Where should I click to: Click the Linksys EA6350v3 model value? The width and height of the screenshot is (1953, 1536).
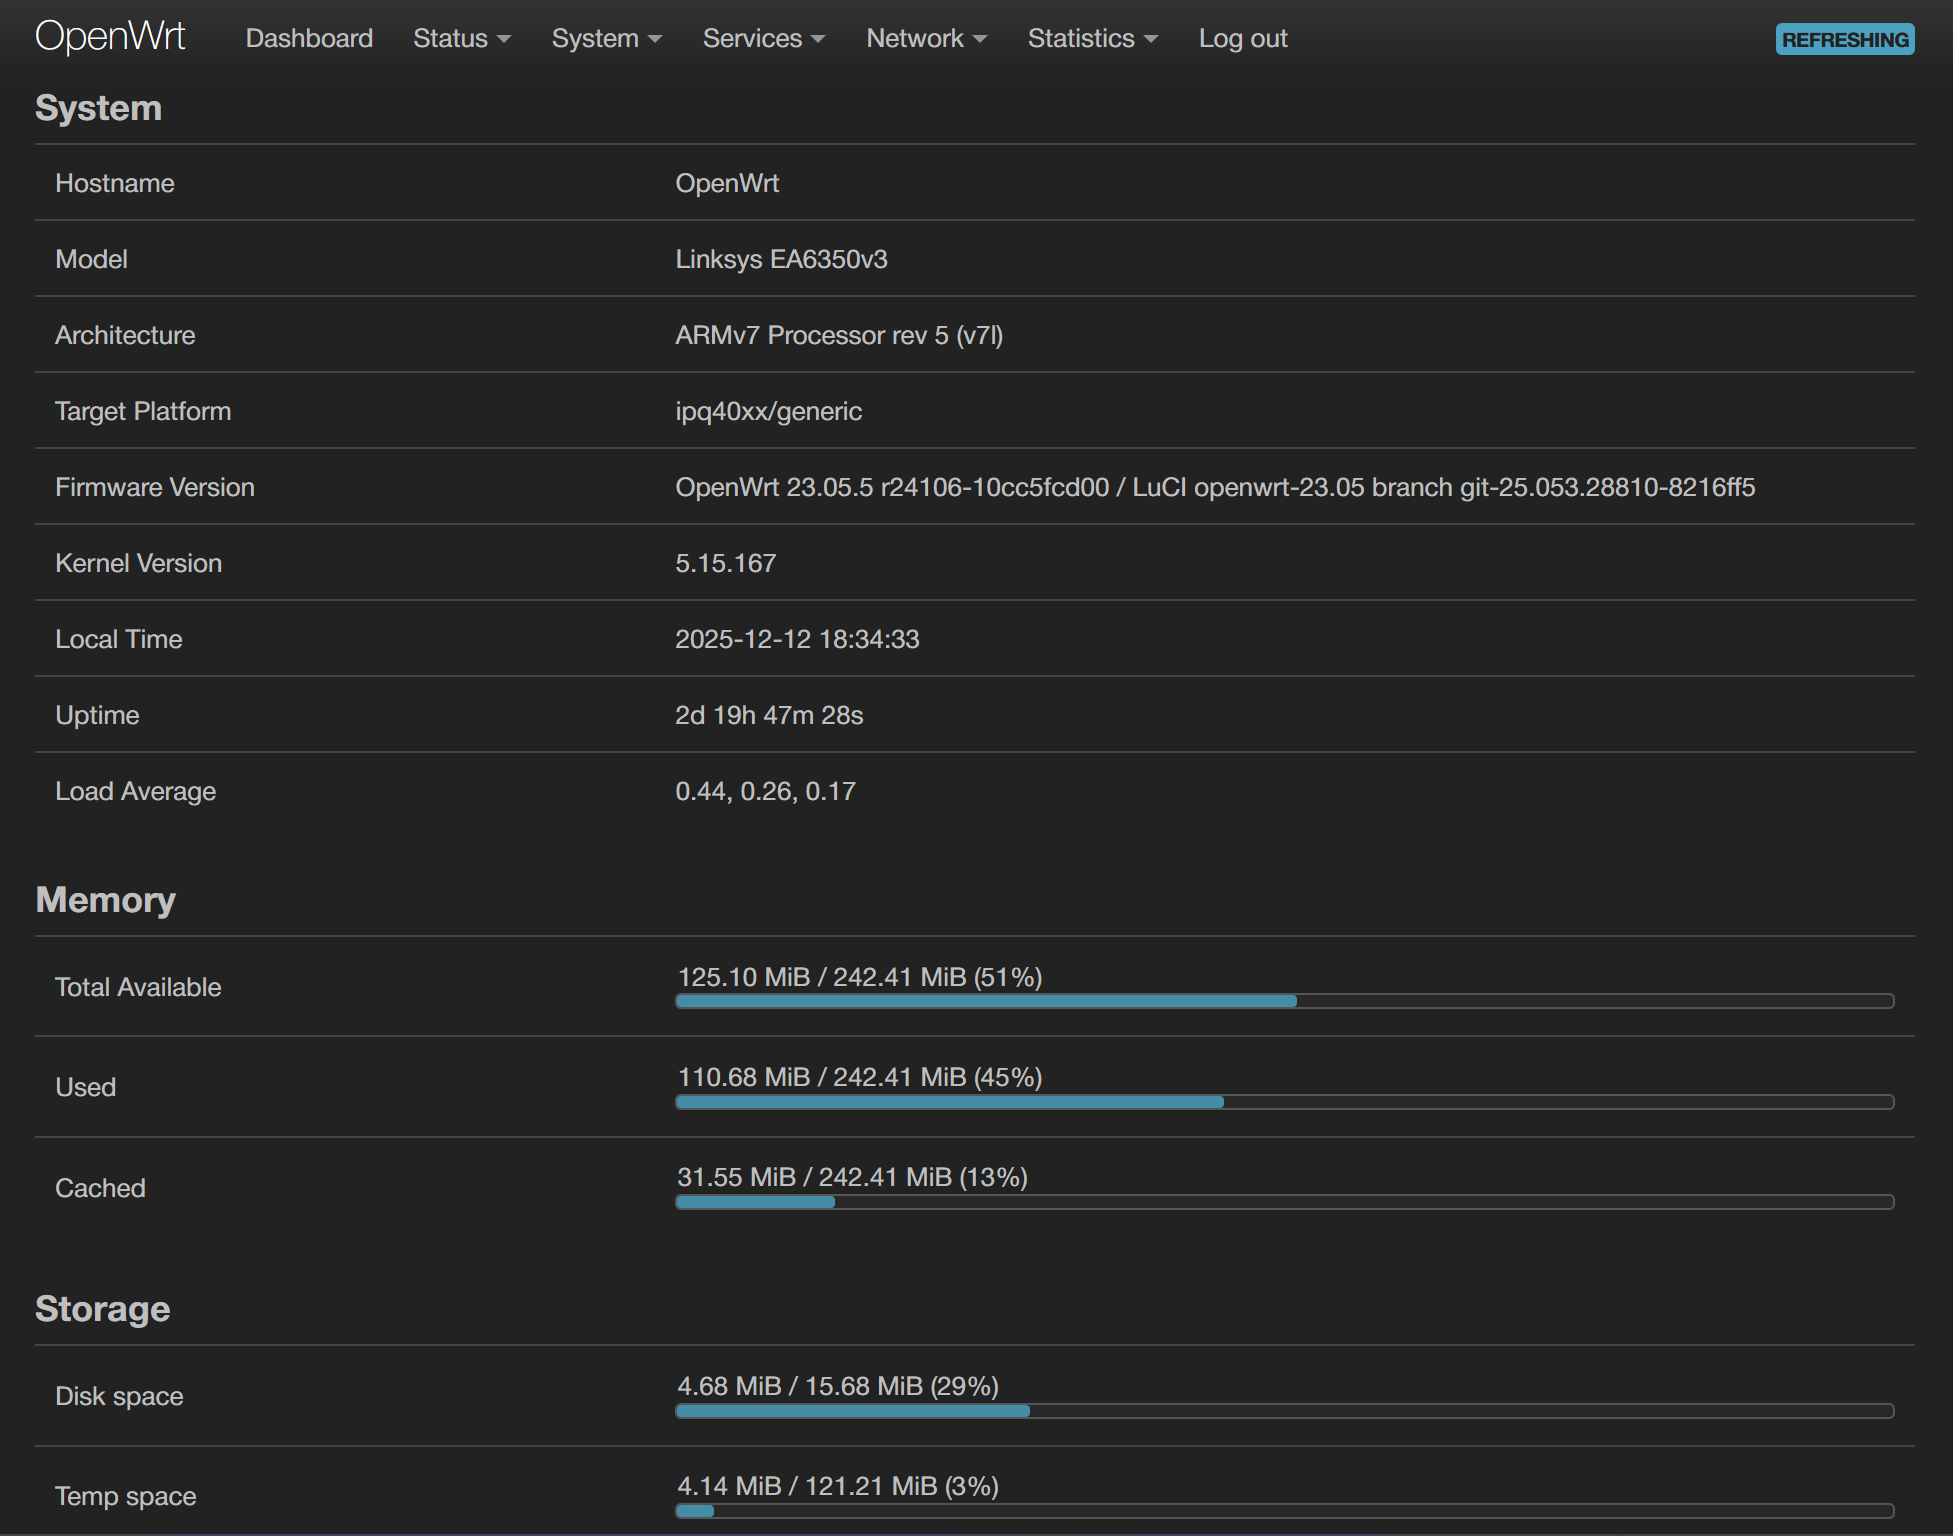coord(781,259)
